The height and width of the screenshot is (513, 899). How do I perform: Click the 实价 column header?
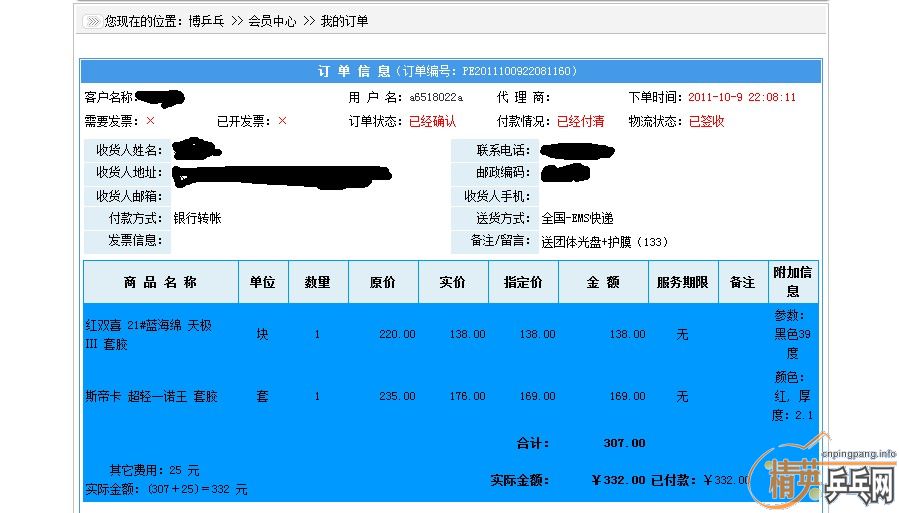pos(453,282)
